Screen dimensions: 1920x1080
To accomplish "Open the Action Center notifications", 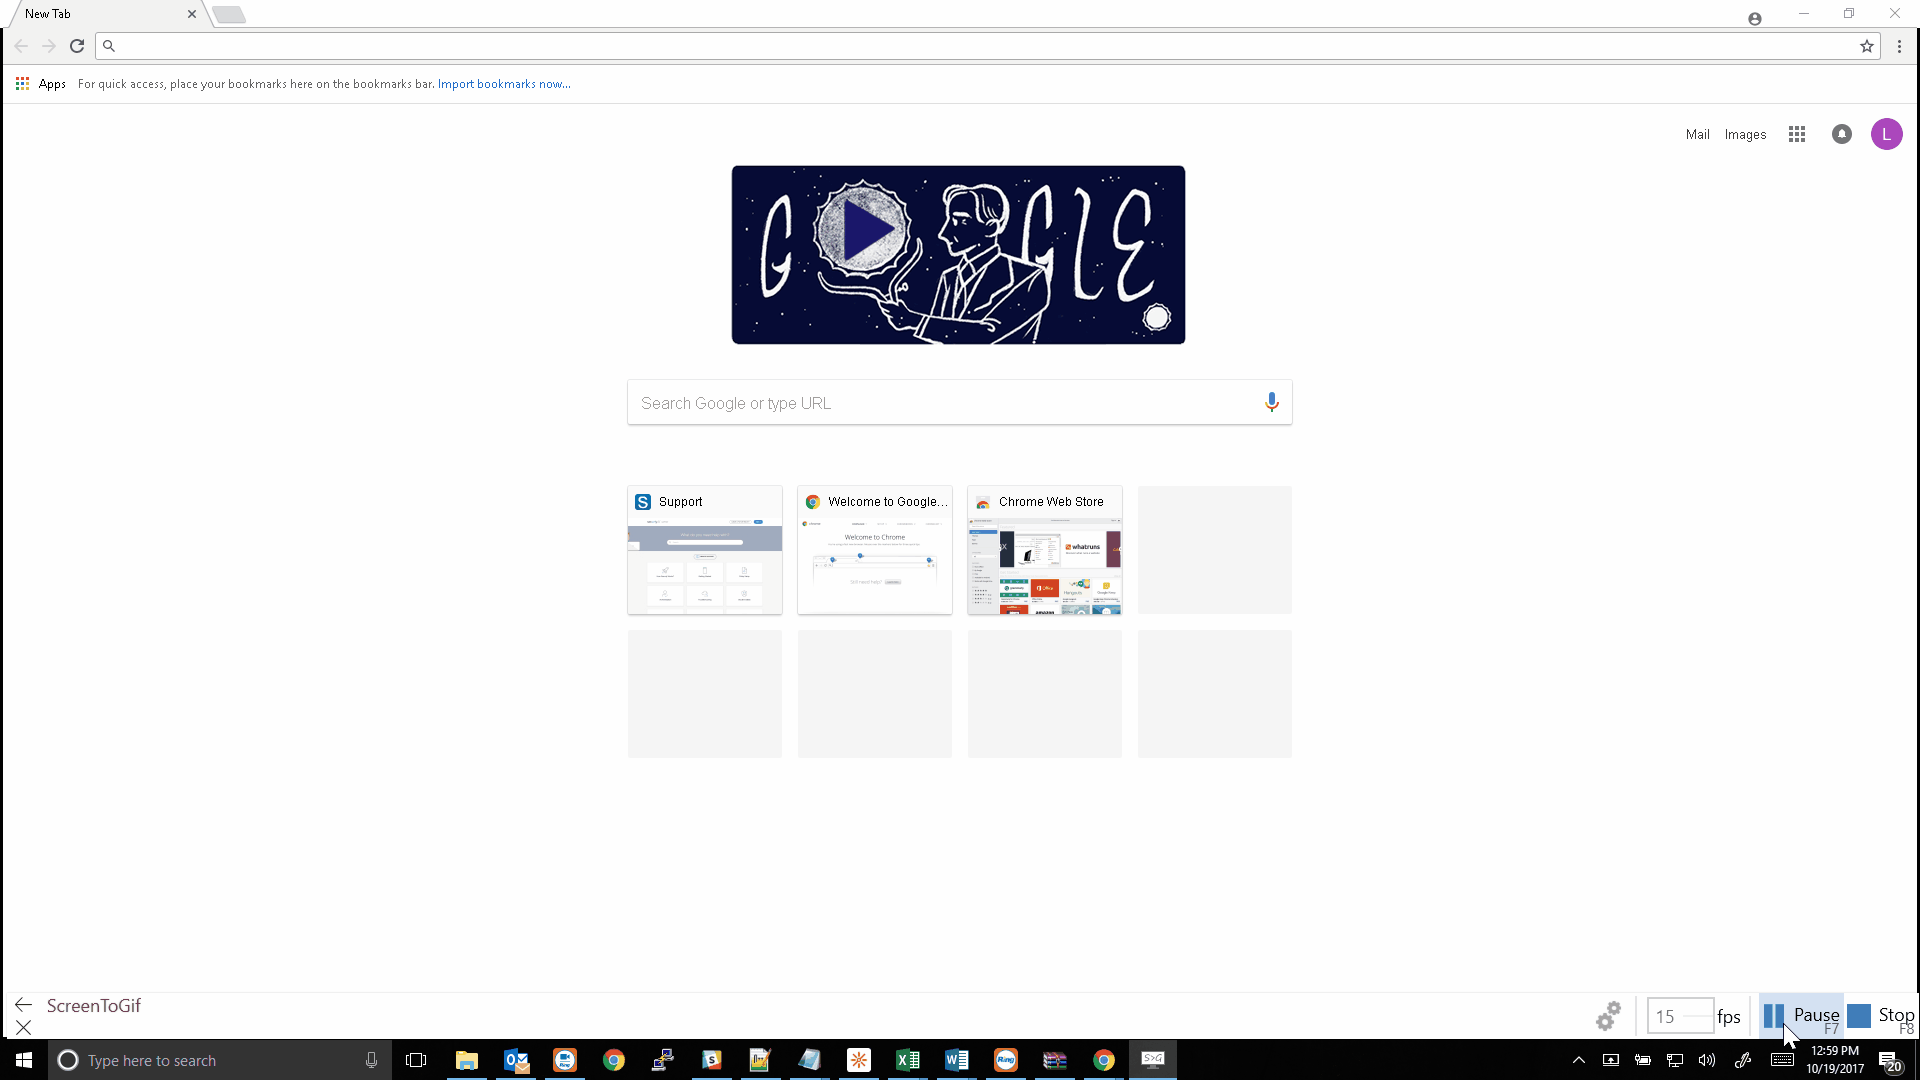I will click(1890, 1060).
